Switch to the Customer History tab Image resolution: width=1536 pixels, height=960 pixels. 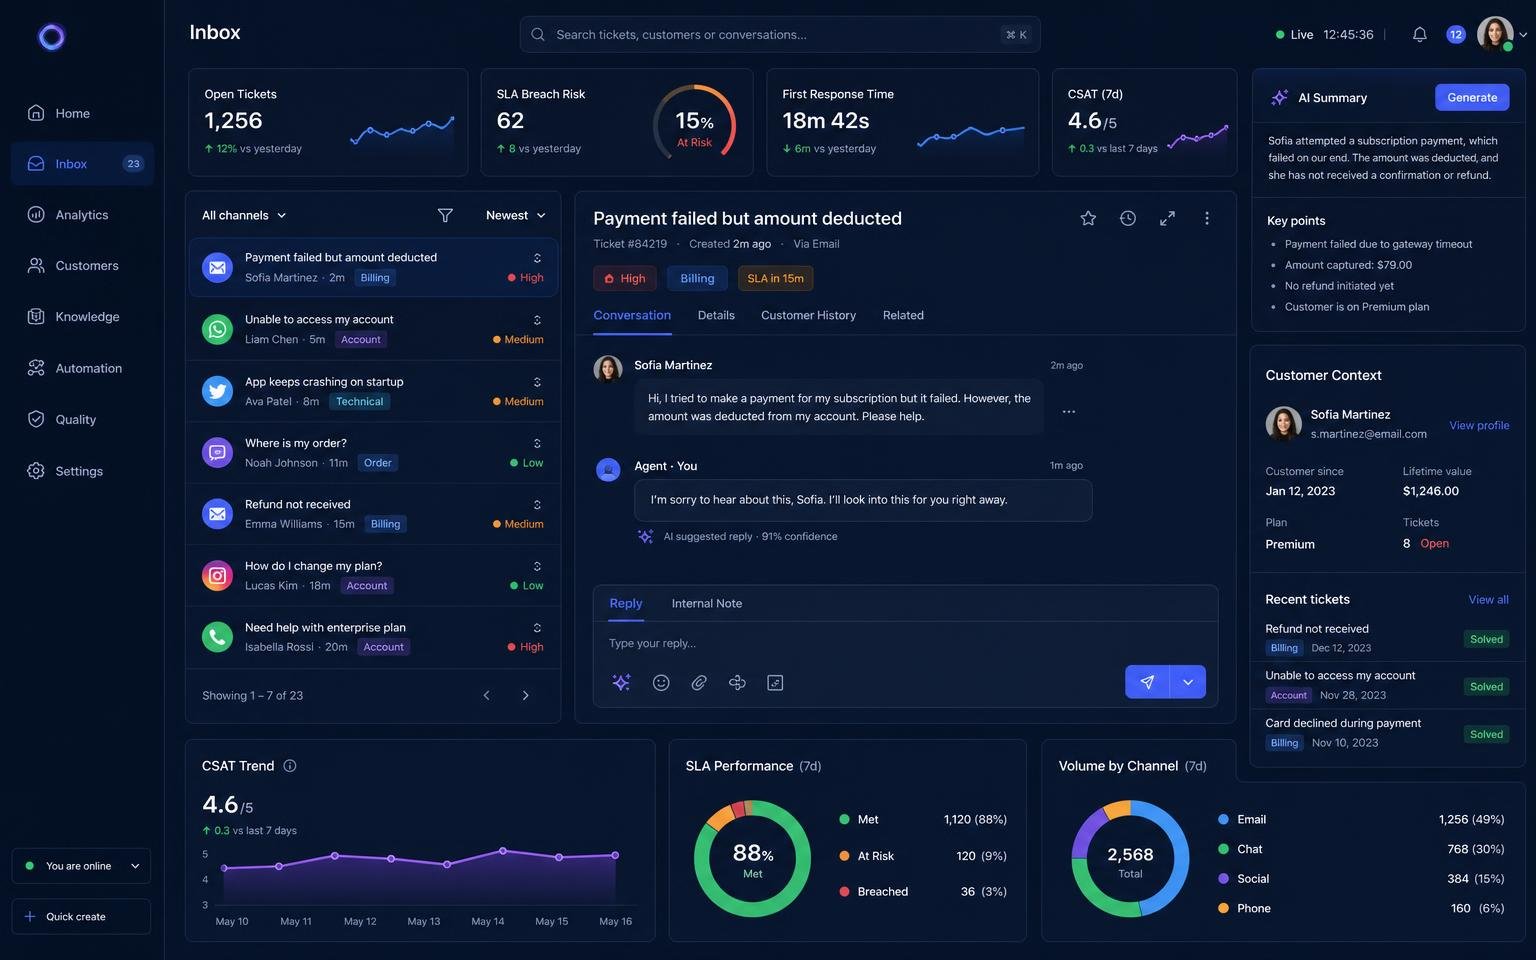808,315
